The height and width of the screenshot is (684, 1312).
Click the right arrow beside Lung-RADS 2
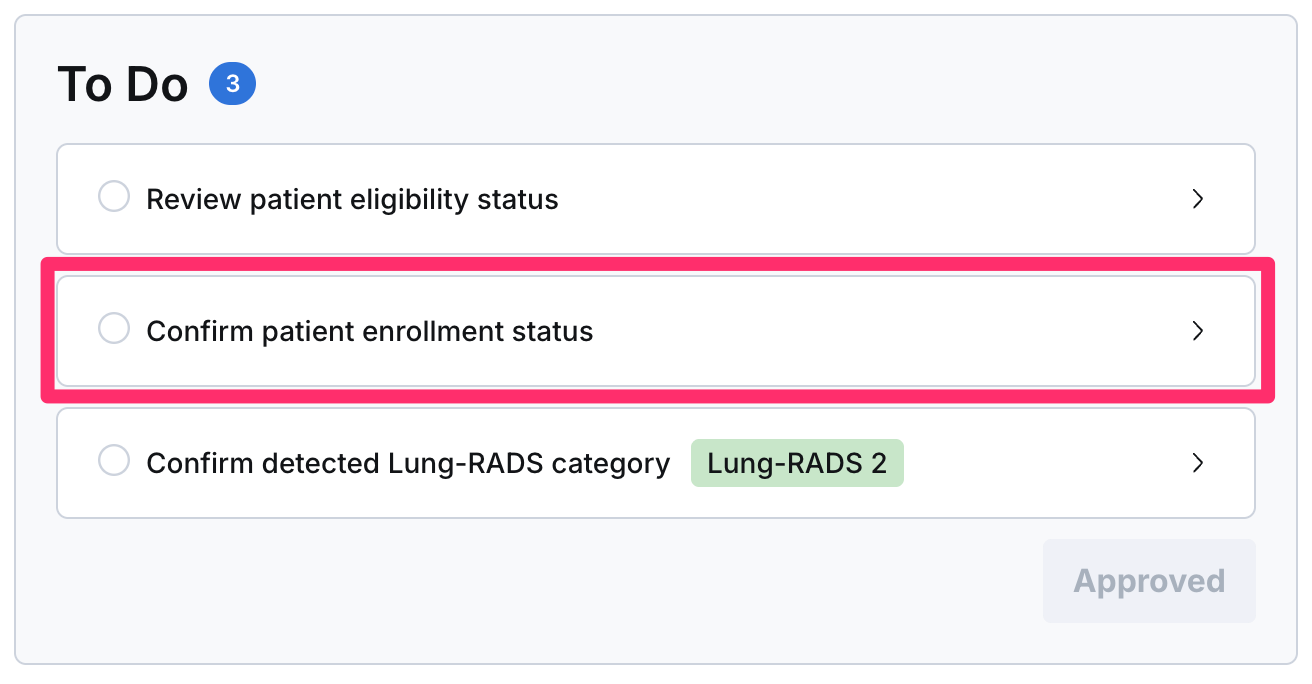(1198, 463)
